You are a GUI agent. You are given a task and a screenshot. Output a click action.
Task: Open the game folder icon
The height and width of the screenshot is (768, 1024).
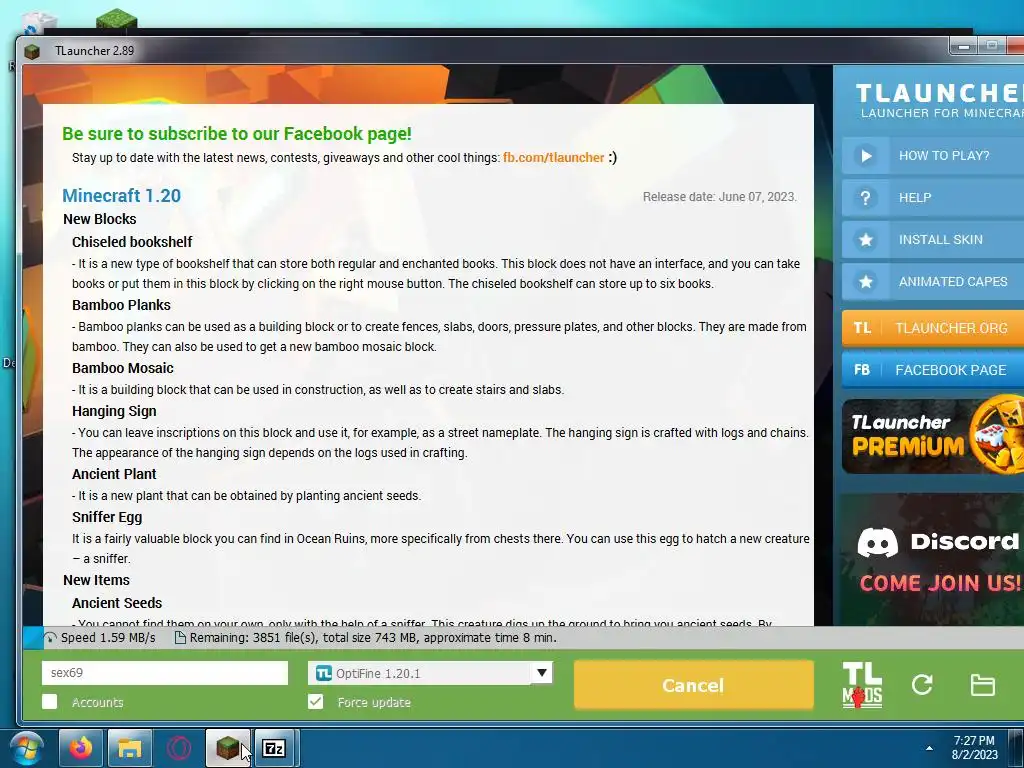[x=982, y=684]
